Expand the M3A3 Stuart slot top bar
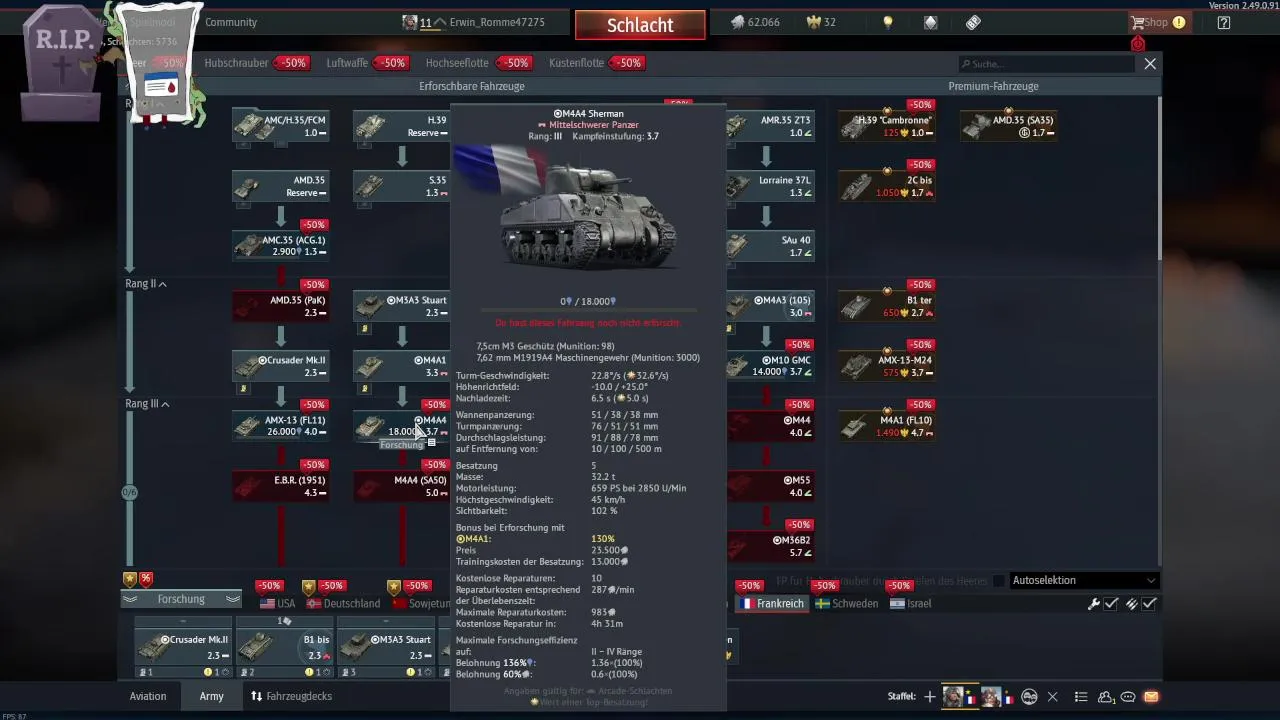 pyautogui.click(x=385, y=621)
